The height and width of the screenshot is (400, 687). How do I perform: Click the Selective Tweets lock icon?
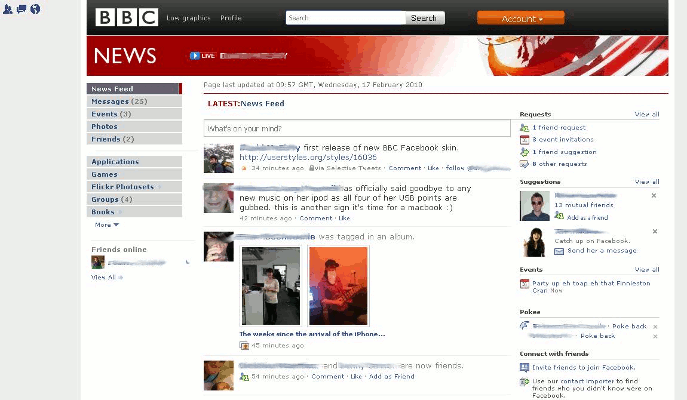point(312,168)
